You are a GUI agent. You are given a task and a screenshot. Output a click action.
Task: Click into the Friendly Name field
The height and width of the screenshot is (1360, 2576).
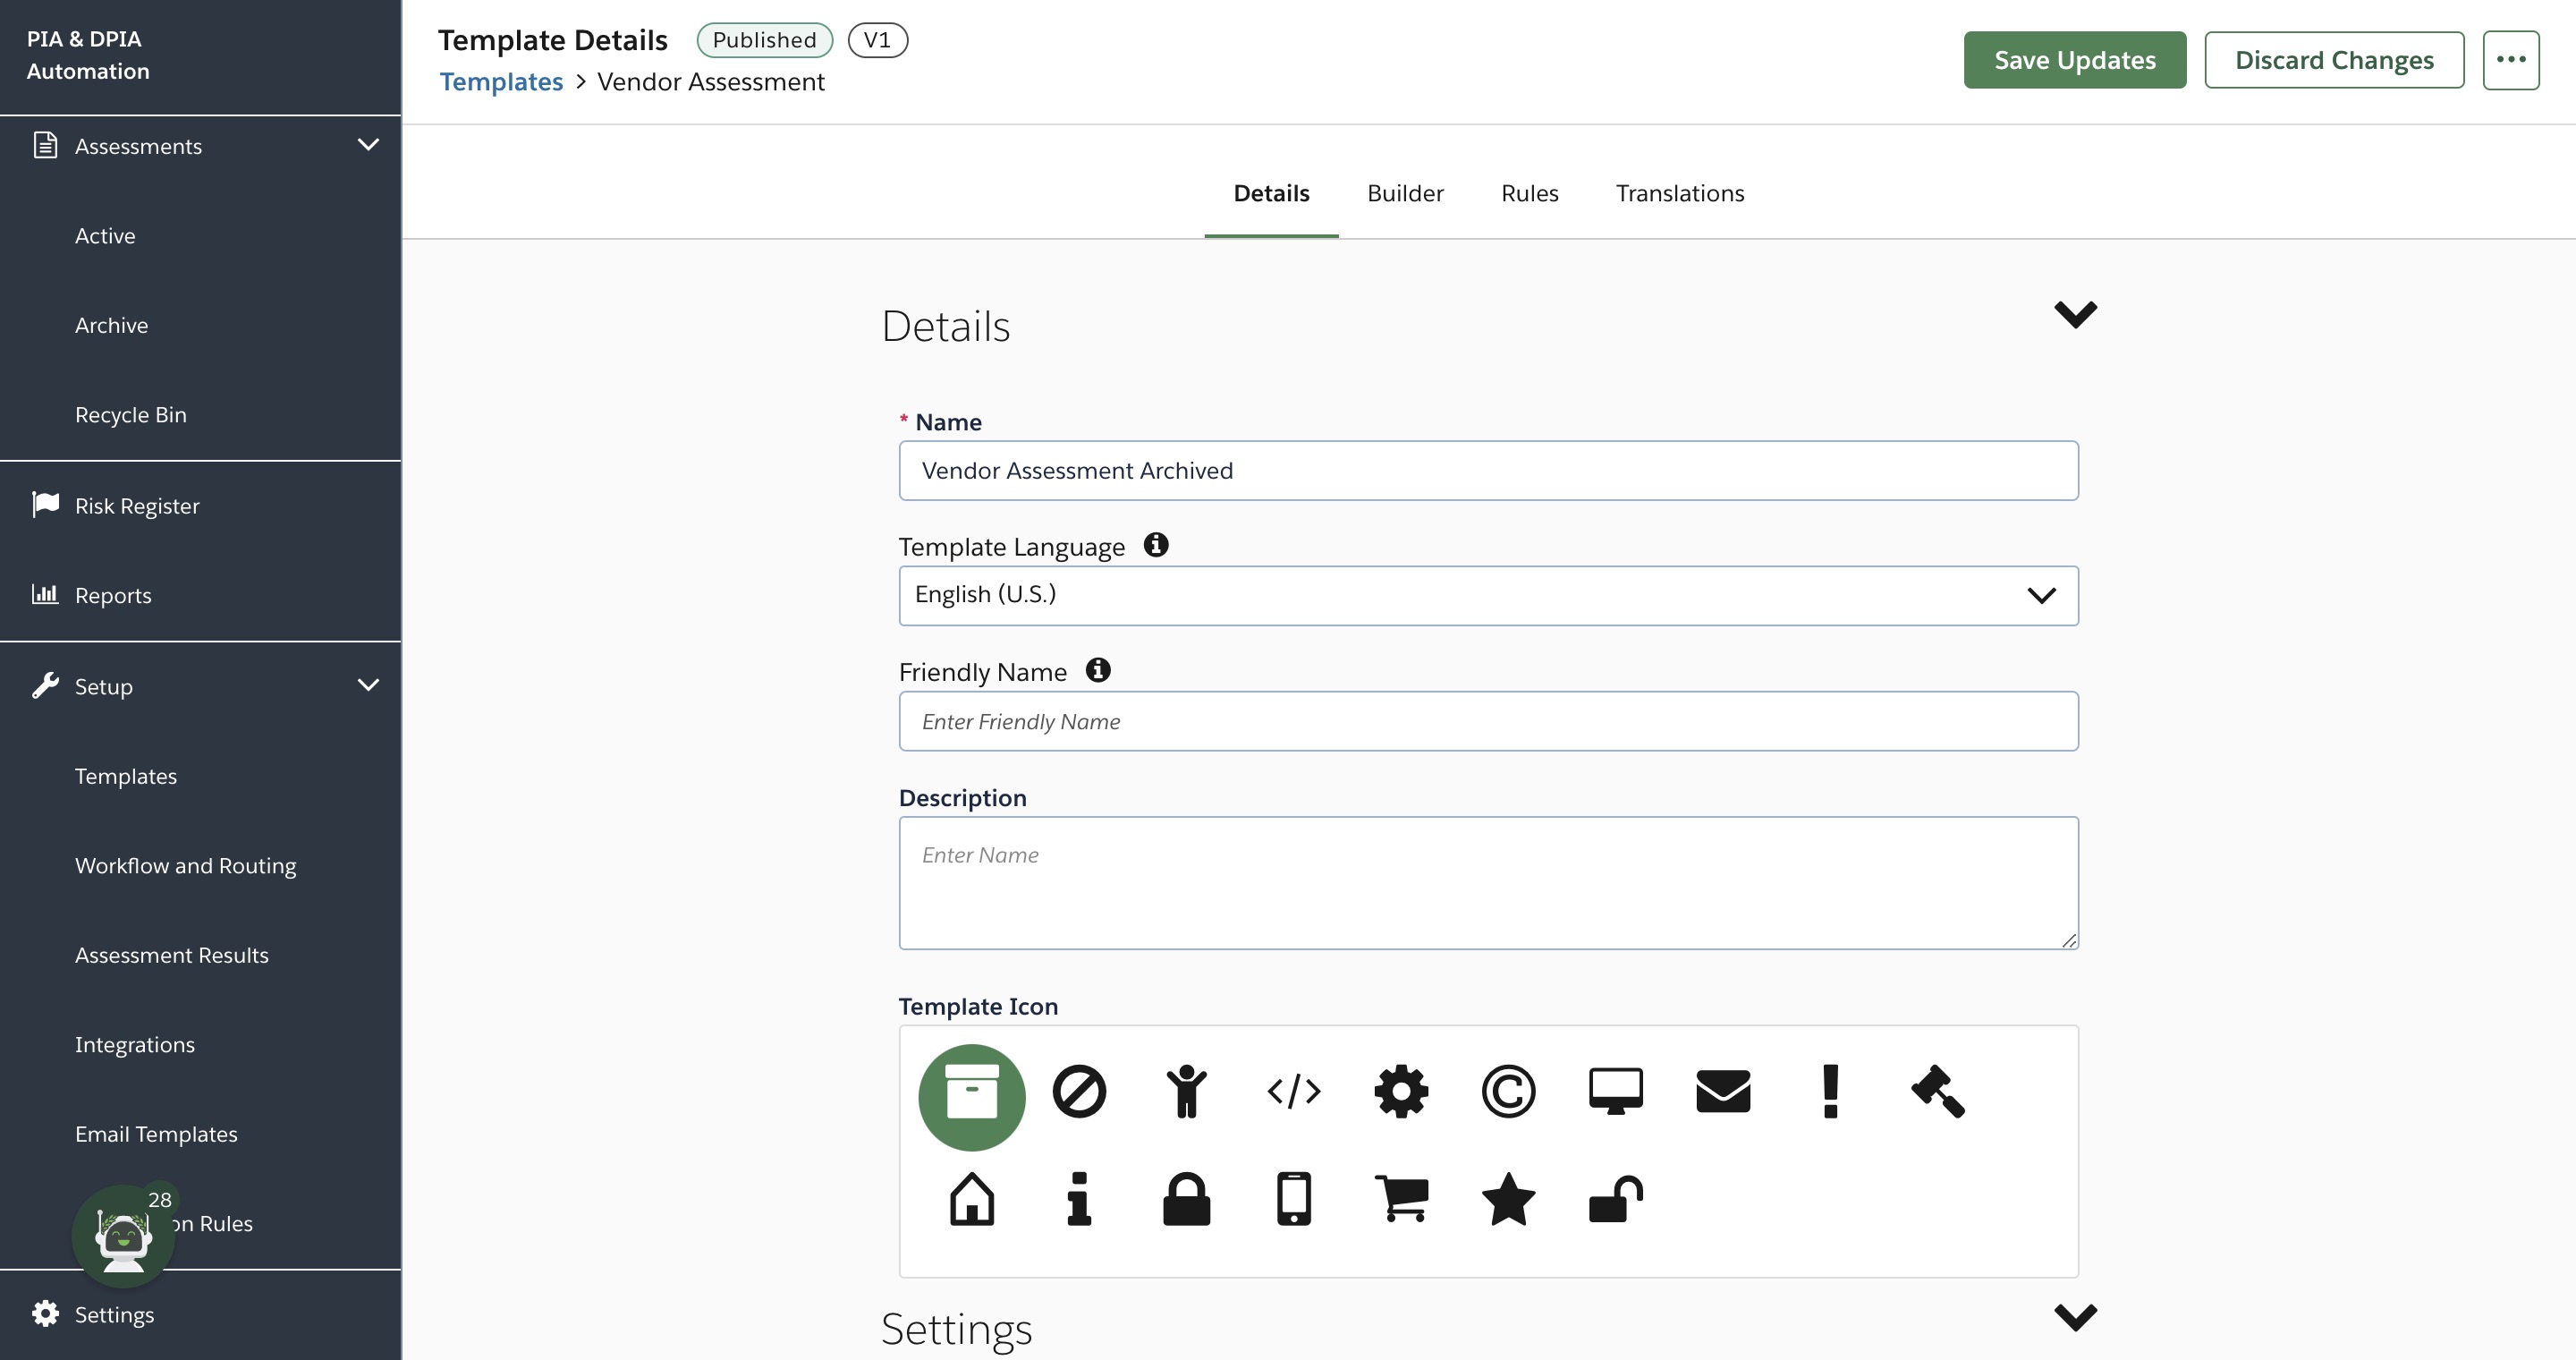click(x=1488, y=721)
